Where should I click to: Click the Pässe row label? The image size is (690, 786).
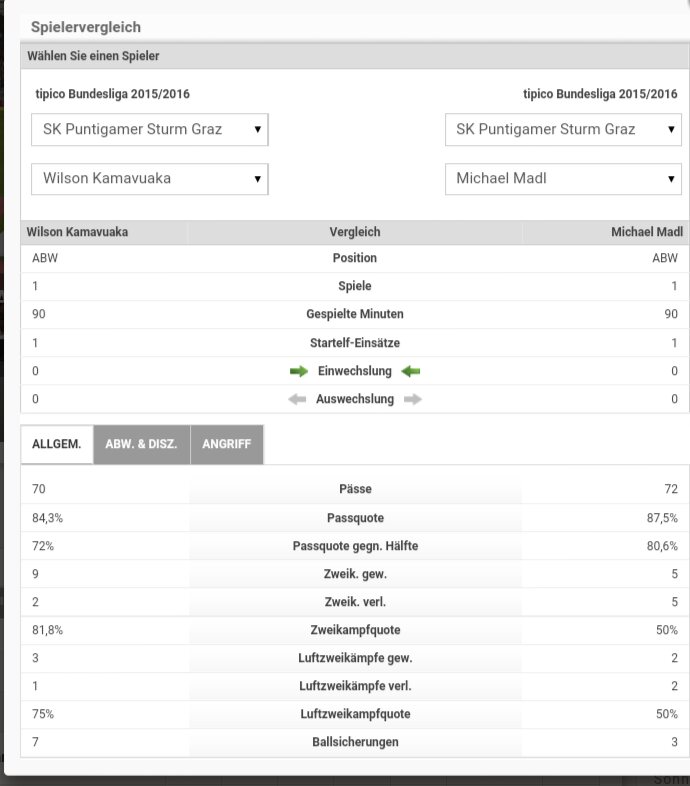(x=356, y=489)
